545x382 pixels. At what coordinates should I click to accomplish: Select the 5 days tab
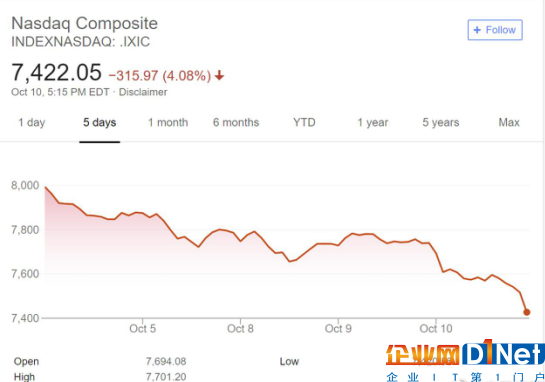tap(99, 122)
